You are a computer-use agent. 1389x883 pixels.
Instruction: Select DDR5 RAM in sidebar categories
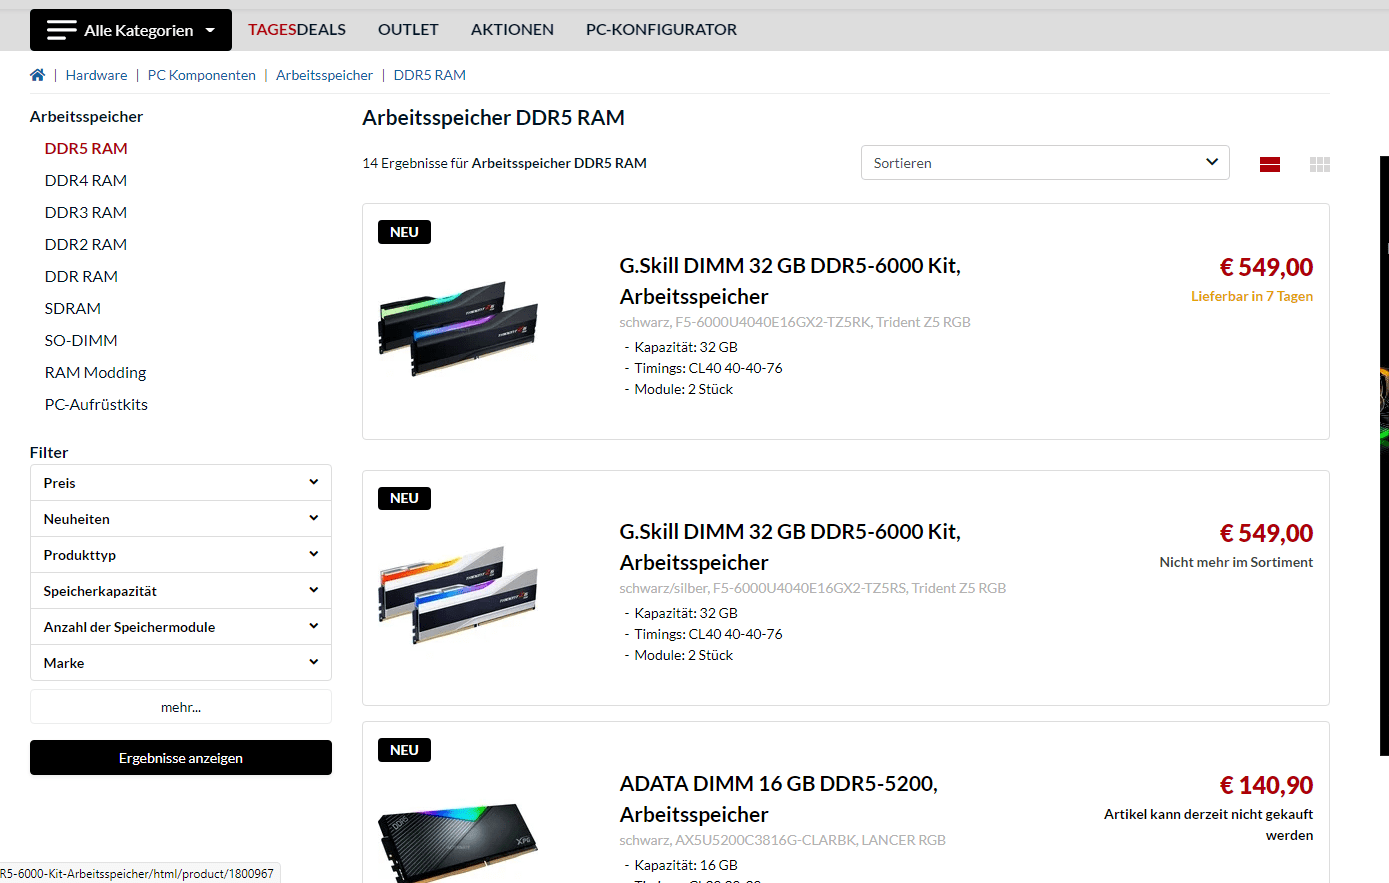86,148
